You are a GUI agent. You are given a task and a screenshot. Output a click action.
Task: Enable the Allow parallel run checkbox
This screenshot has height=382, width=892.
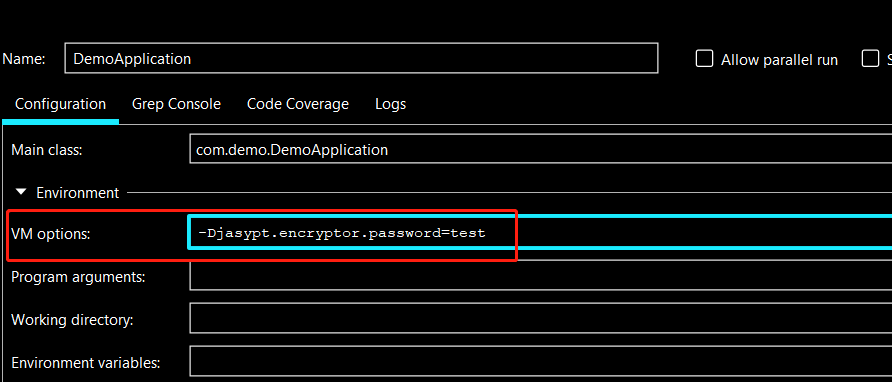pos(704,59)
